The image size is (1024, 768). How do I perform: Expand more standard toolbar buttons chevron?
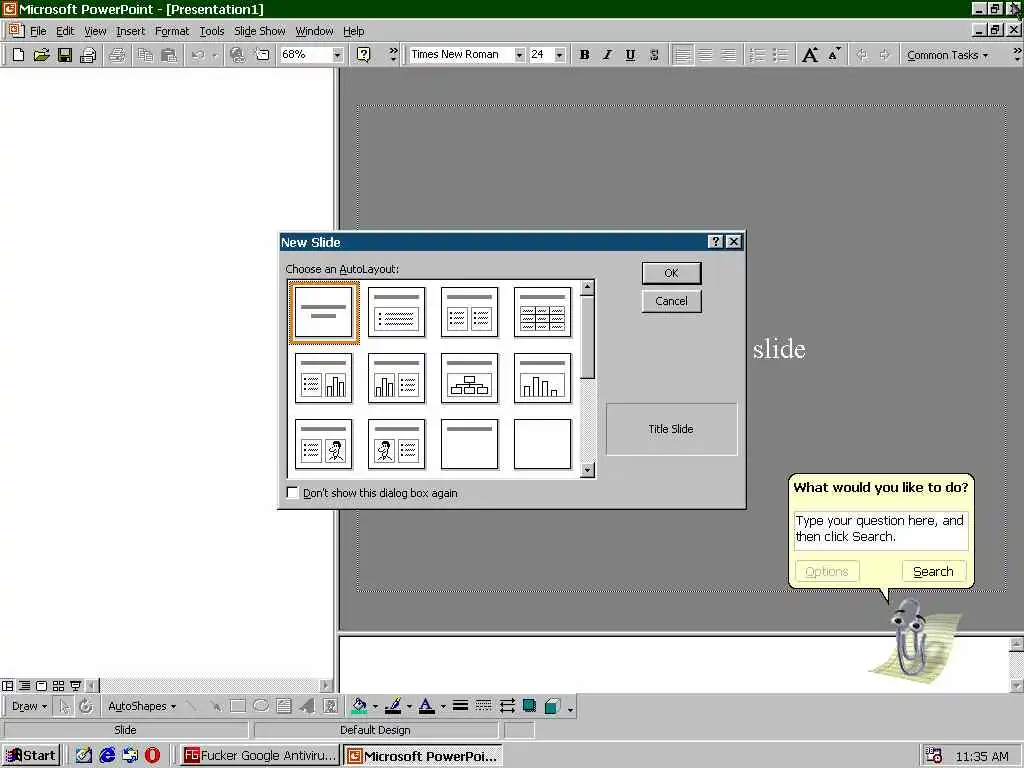[x=393, y=54]
